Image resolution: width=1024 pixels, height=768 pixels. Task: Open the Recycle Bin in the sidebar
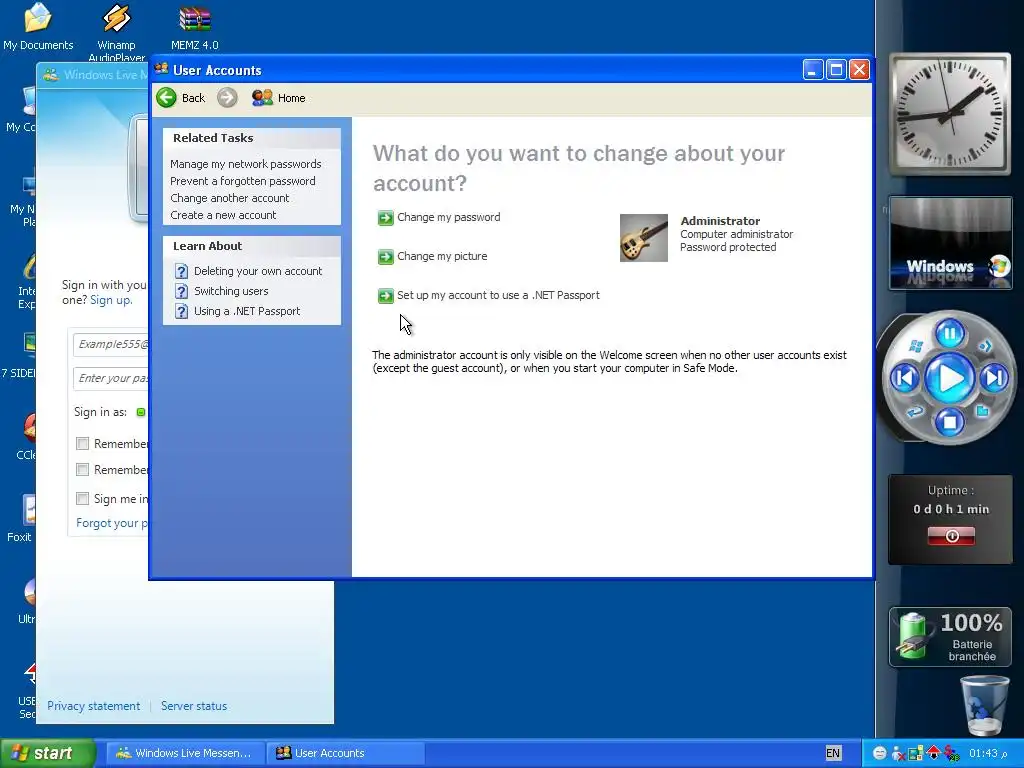(x=984, y=705)
